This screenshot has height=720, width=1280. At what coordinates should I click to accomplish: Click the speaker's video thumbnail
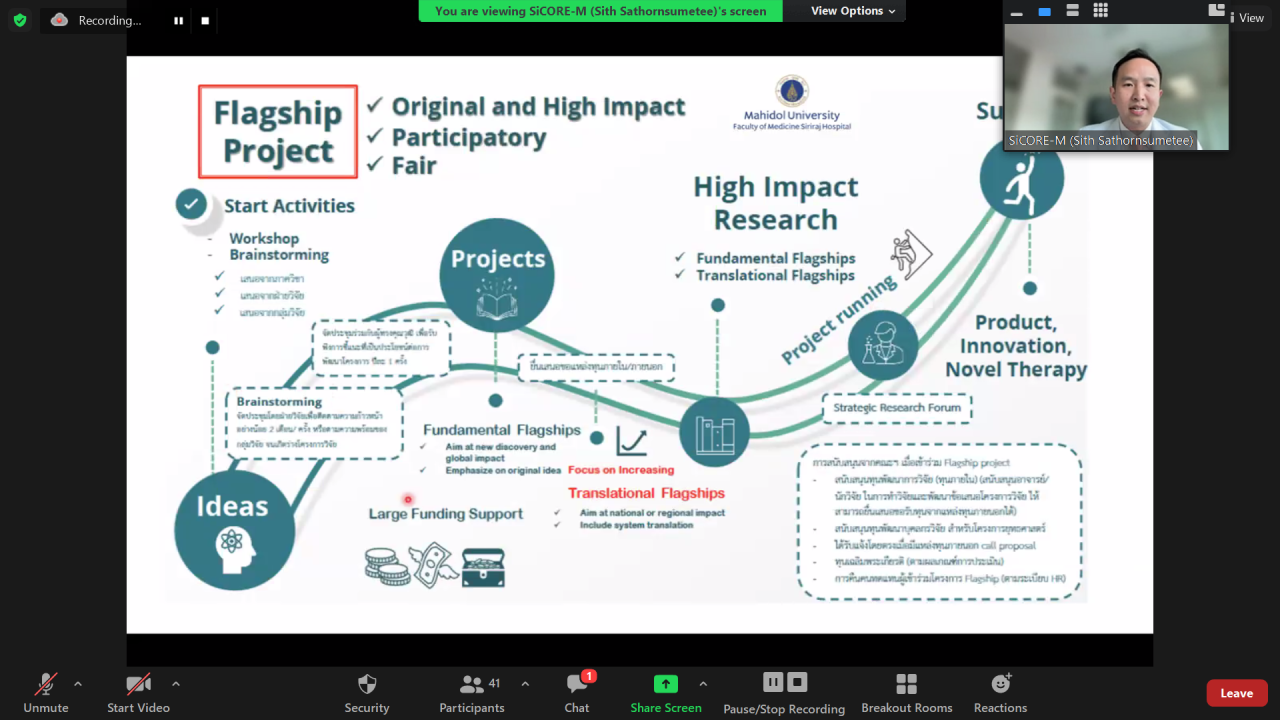coord(1116,87)
